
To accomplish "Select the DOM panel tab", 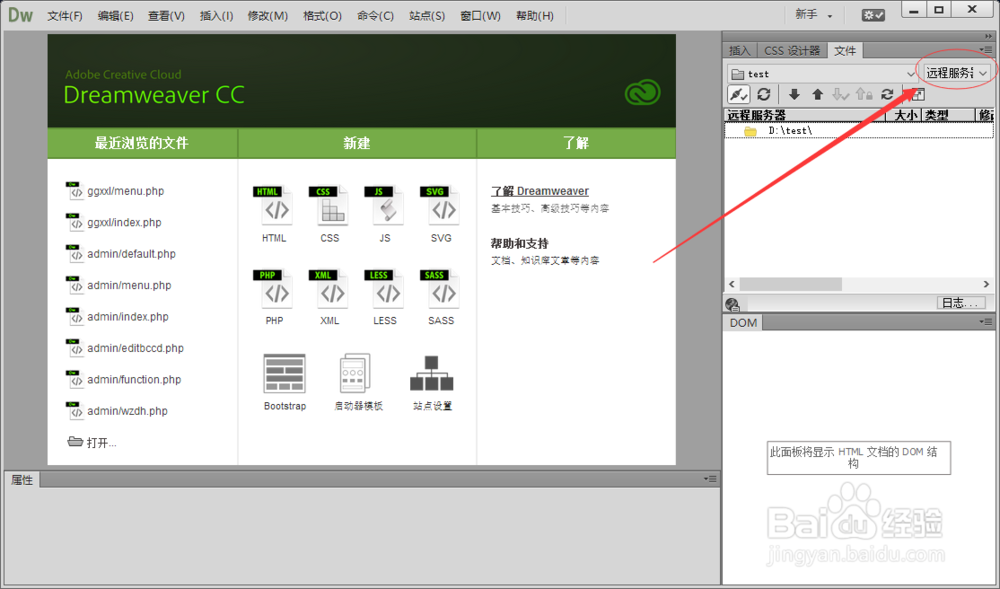I will click(743, 323).
